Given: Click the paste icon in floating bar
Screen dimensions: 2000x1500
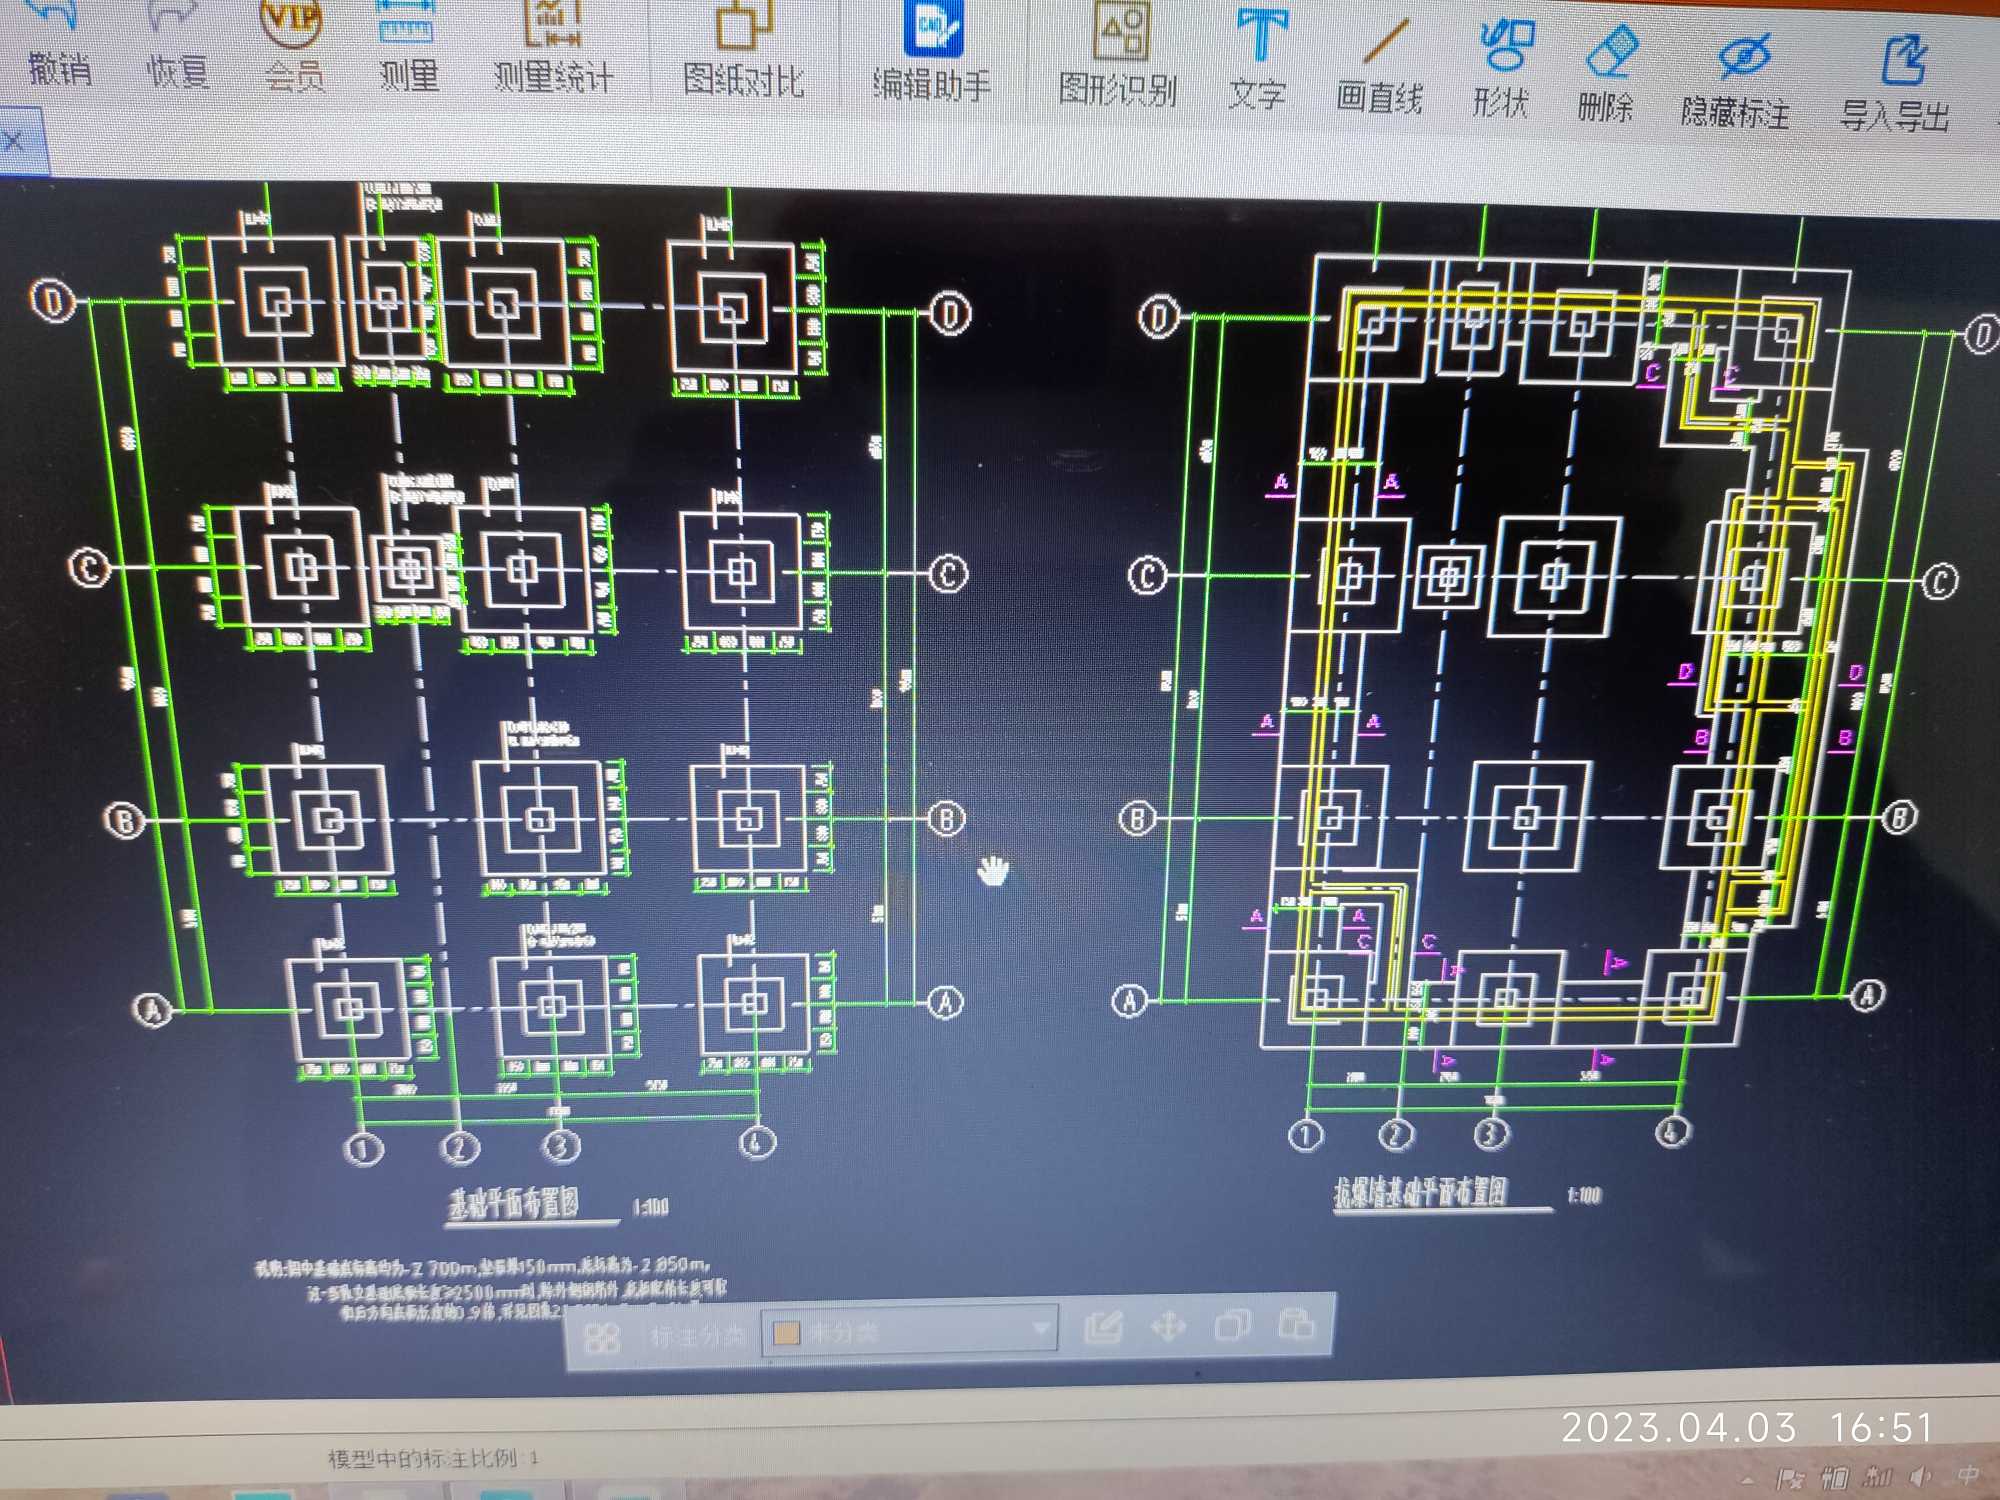Looking at the screenshot, I should pos(1296,1323).
